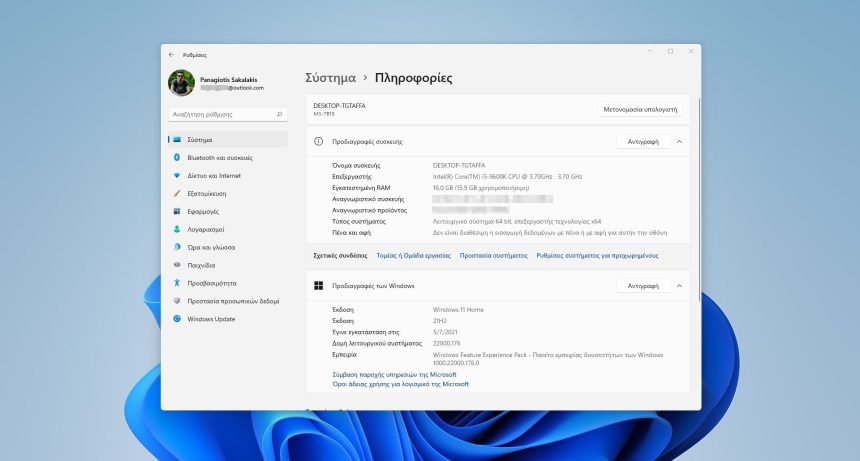Click the 5/7/2021 install date value
The image size is (860, 461).
coord(445,332)
